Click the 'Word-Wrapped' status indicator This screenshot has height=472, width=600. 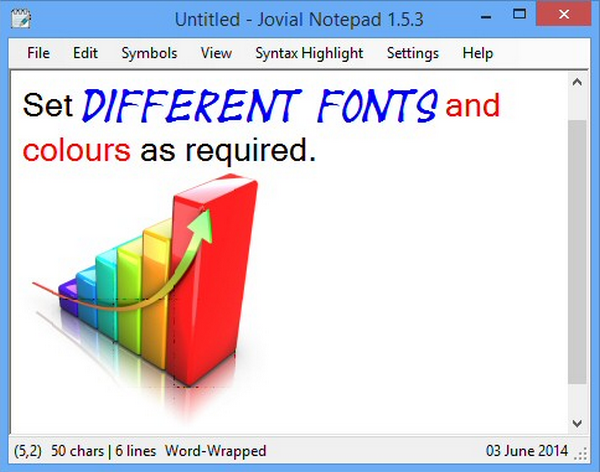(215, 451)
